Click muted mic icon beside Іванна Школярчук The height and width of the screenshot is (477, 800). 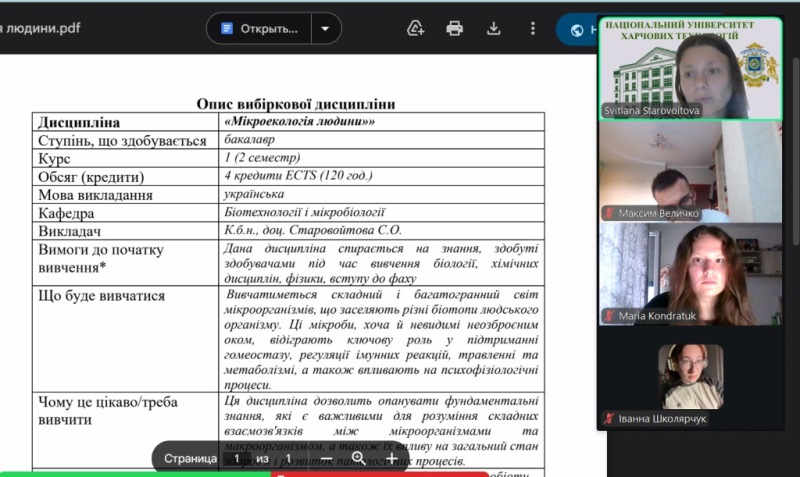pyautogui.click(x=609, y=419)
